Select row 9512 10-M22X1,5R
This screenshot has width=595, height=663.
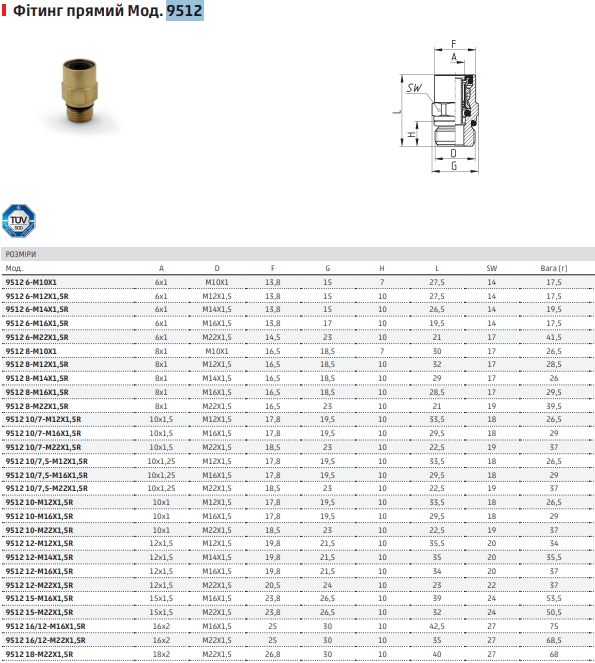click(x=298, y=530)
